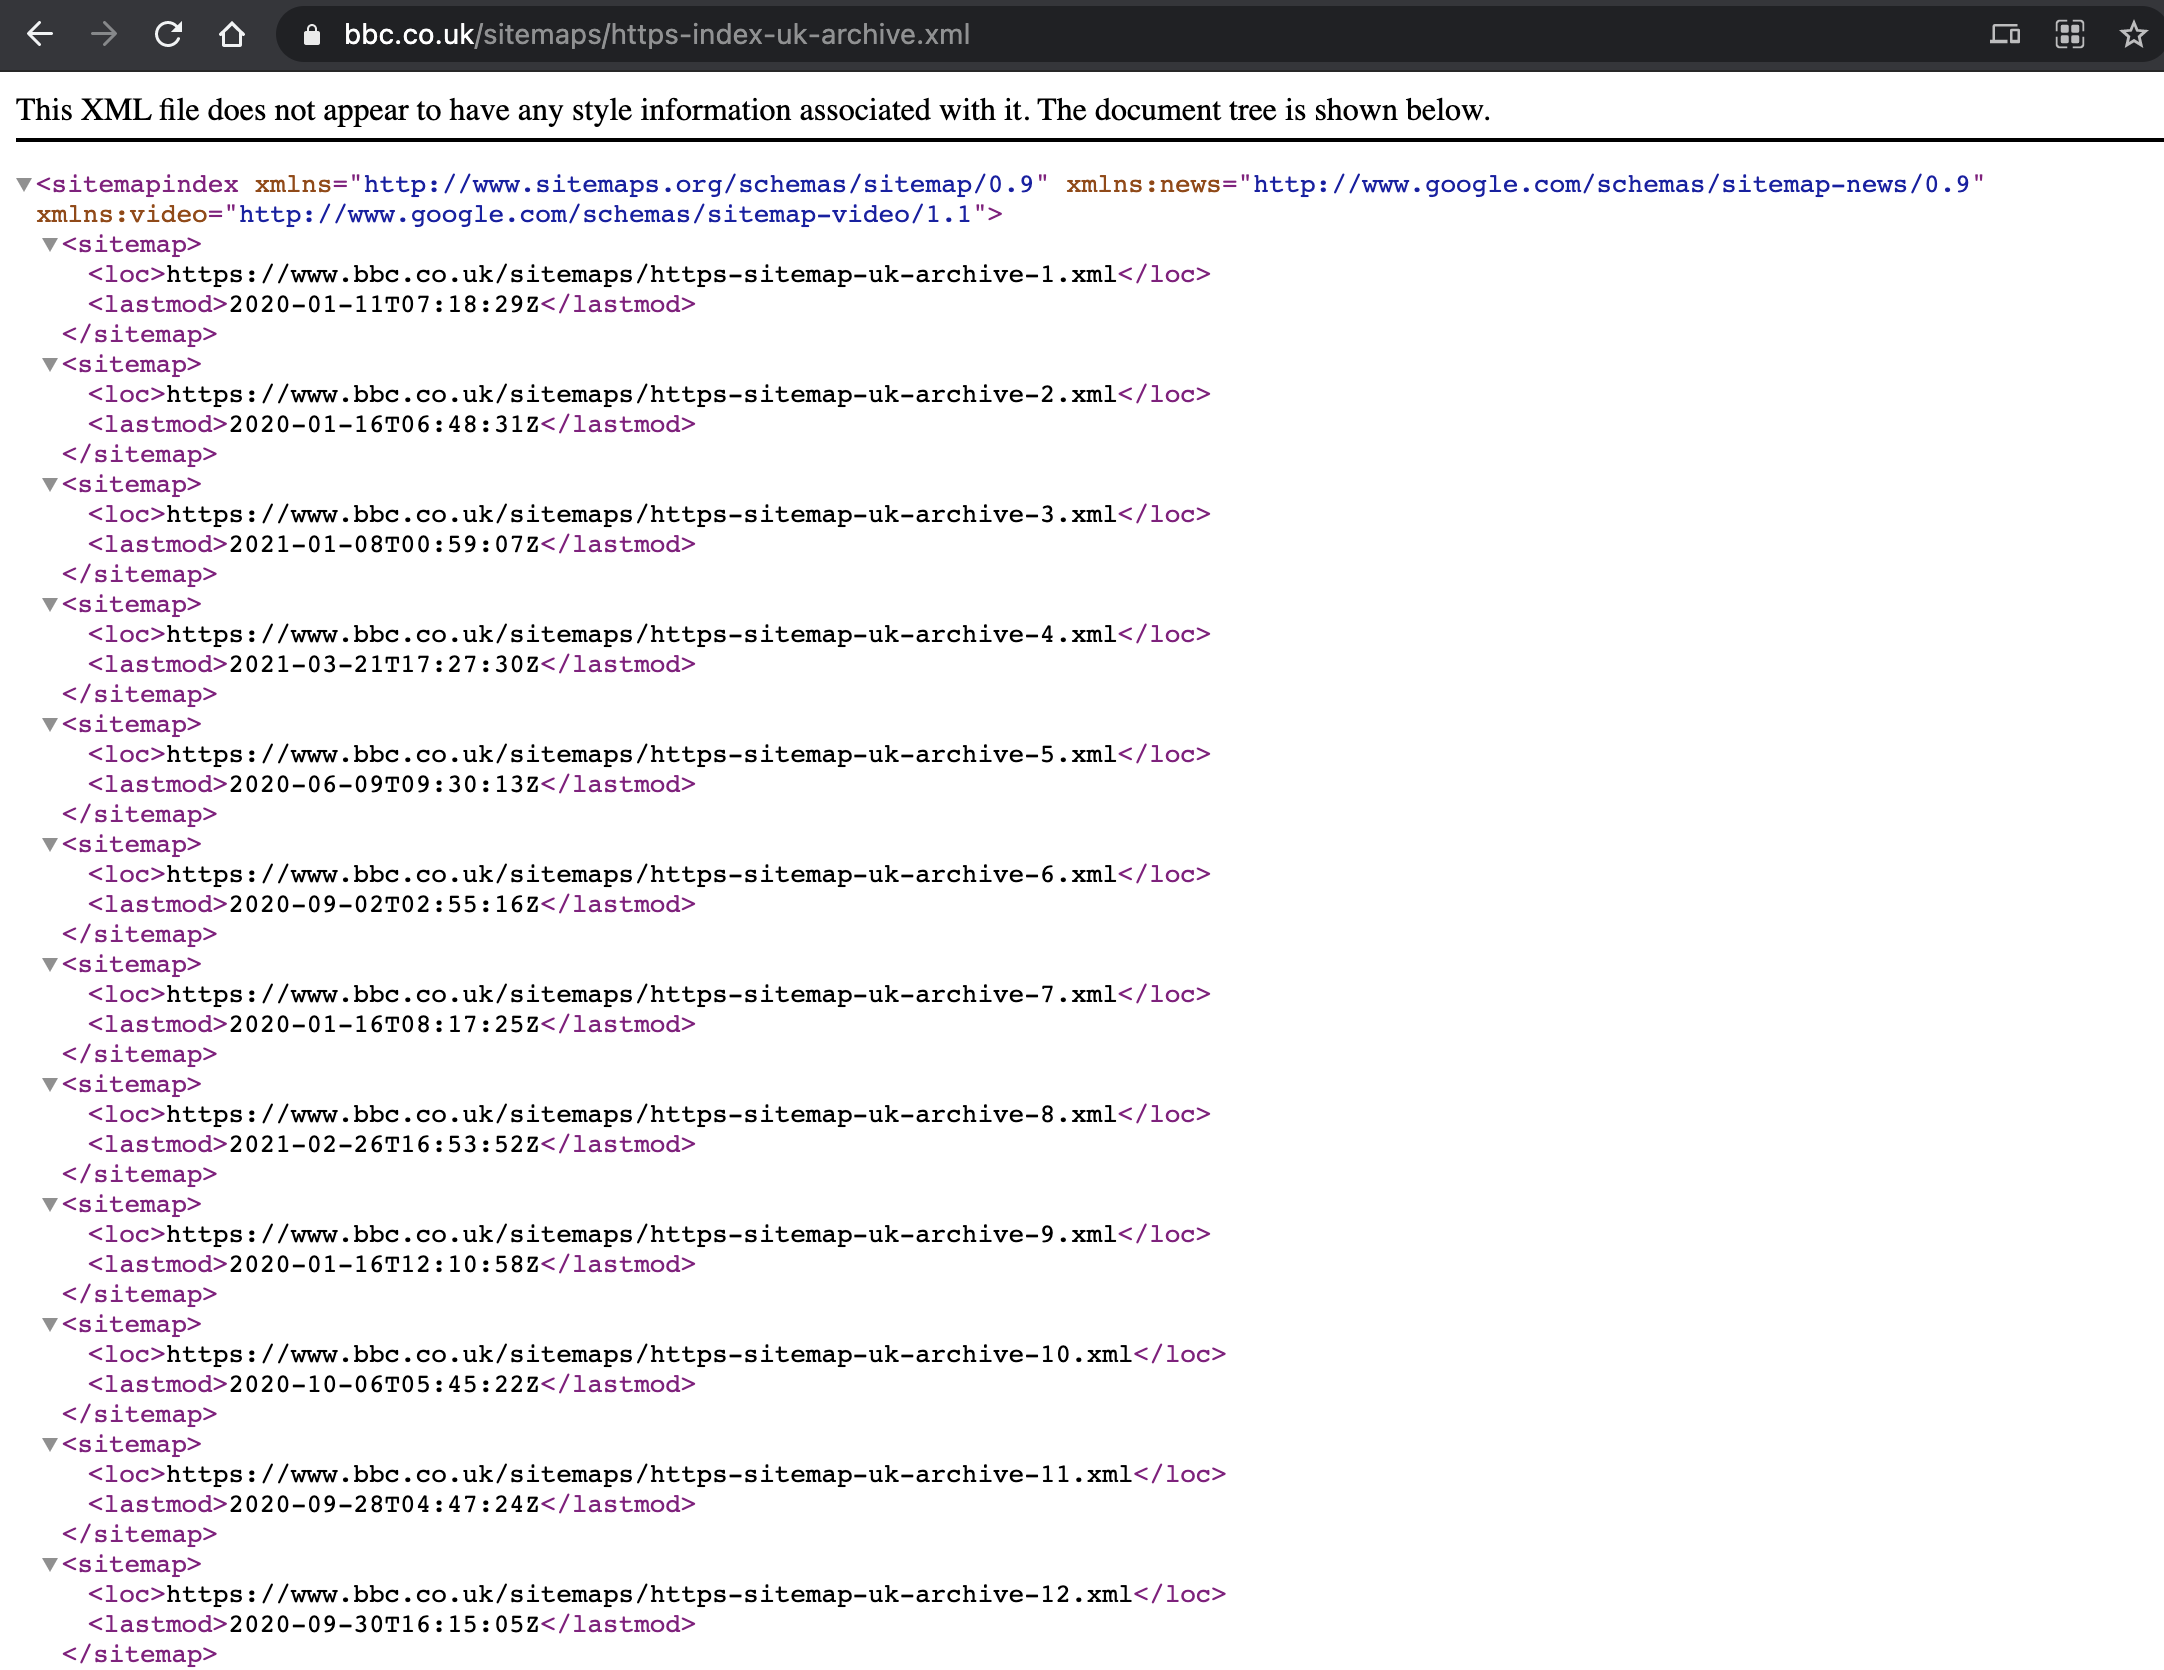Bookmark this page with the star

click(x=2132, y=35)
